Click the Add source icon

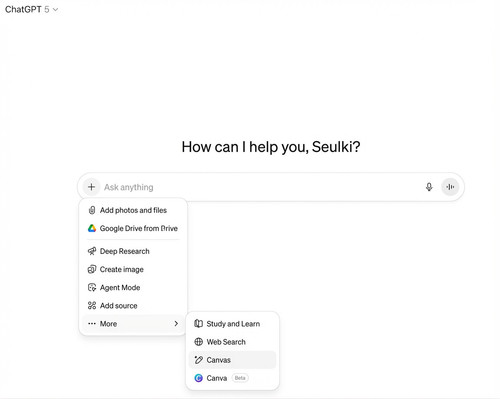(92, 306)
